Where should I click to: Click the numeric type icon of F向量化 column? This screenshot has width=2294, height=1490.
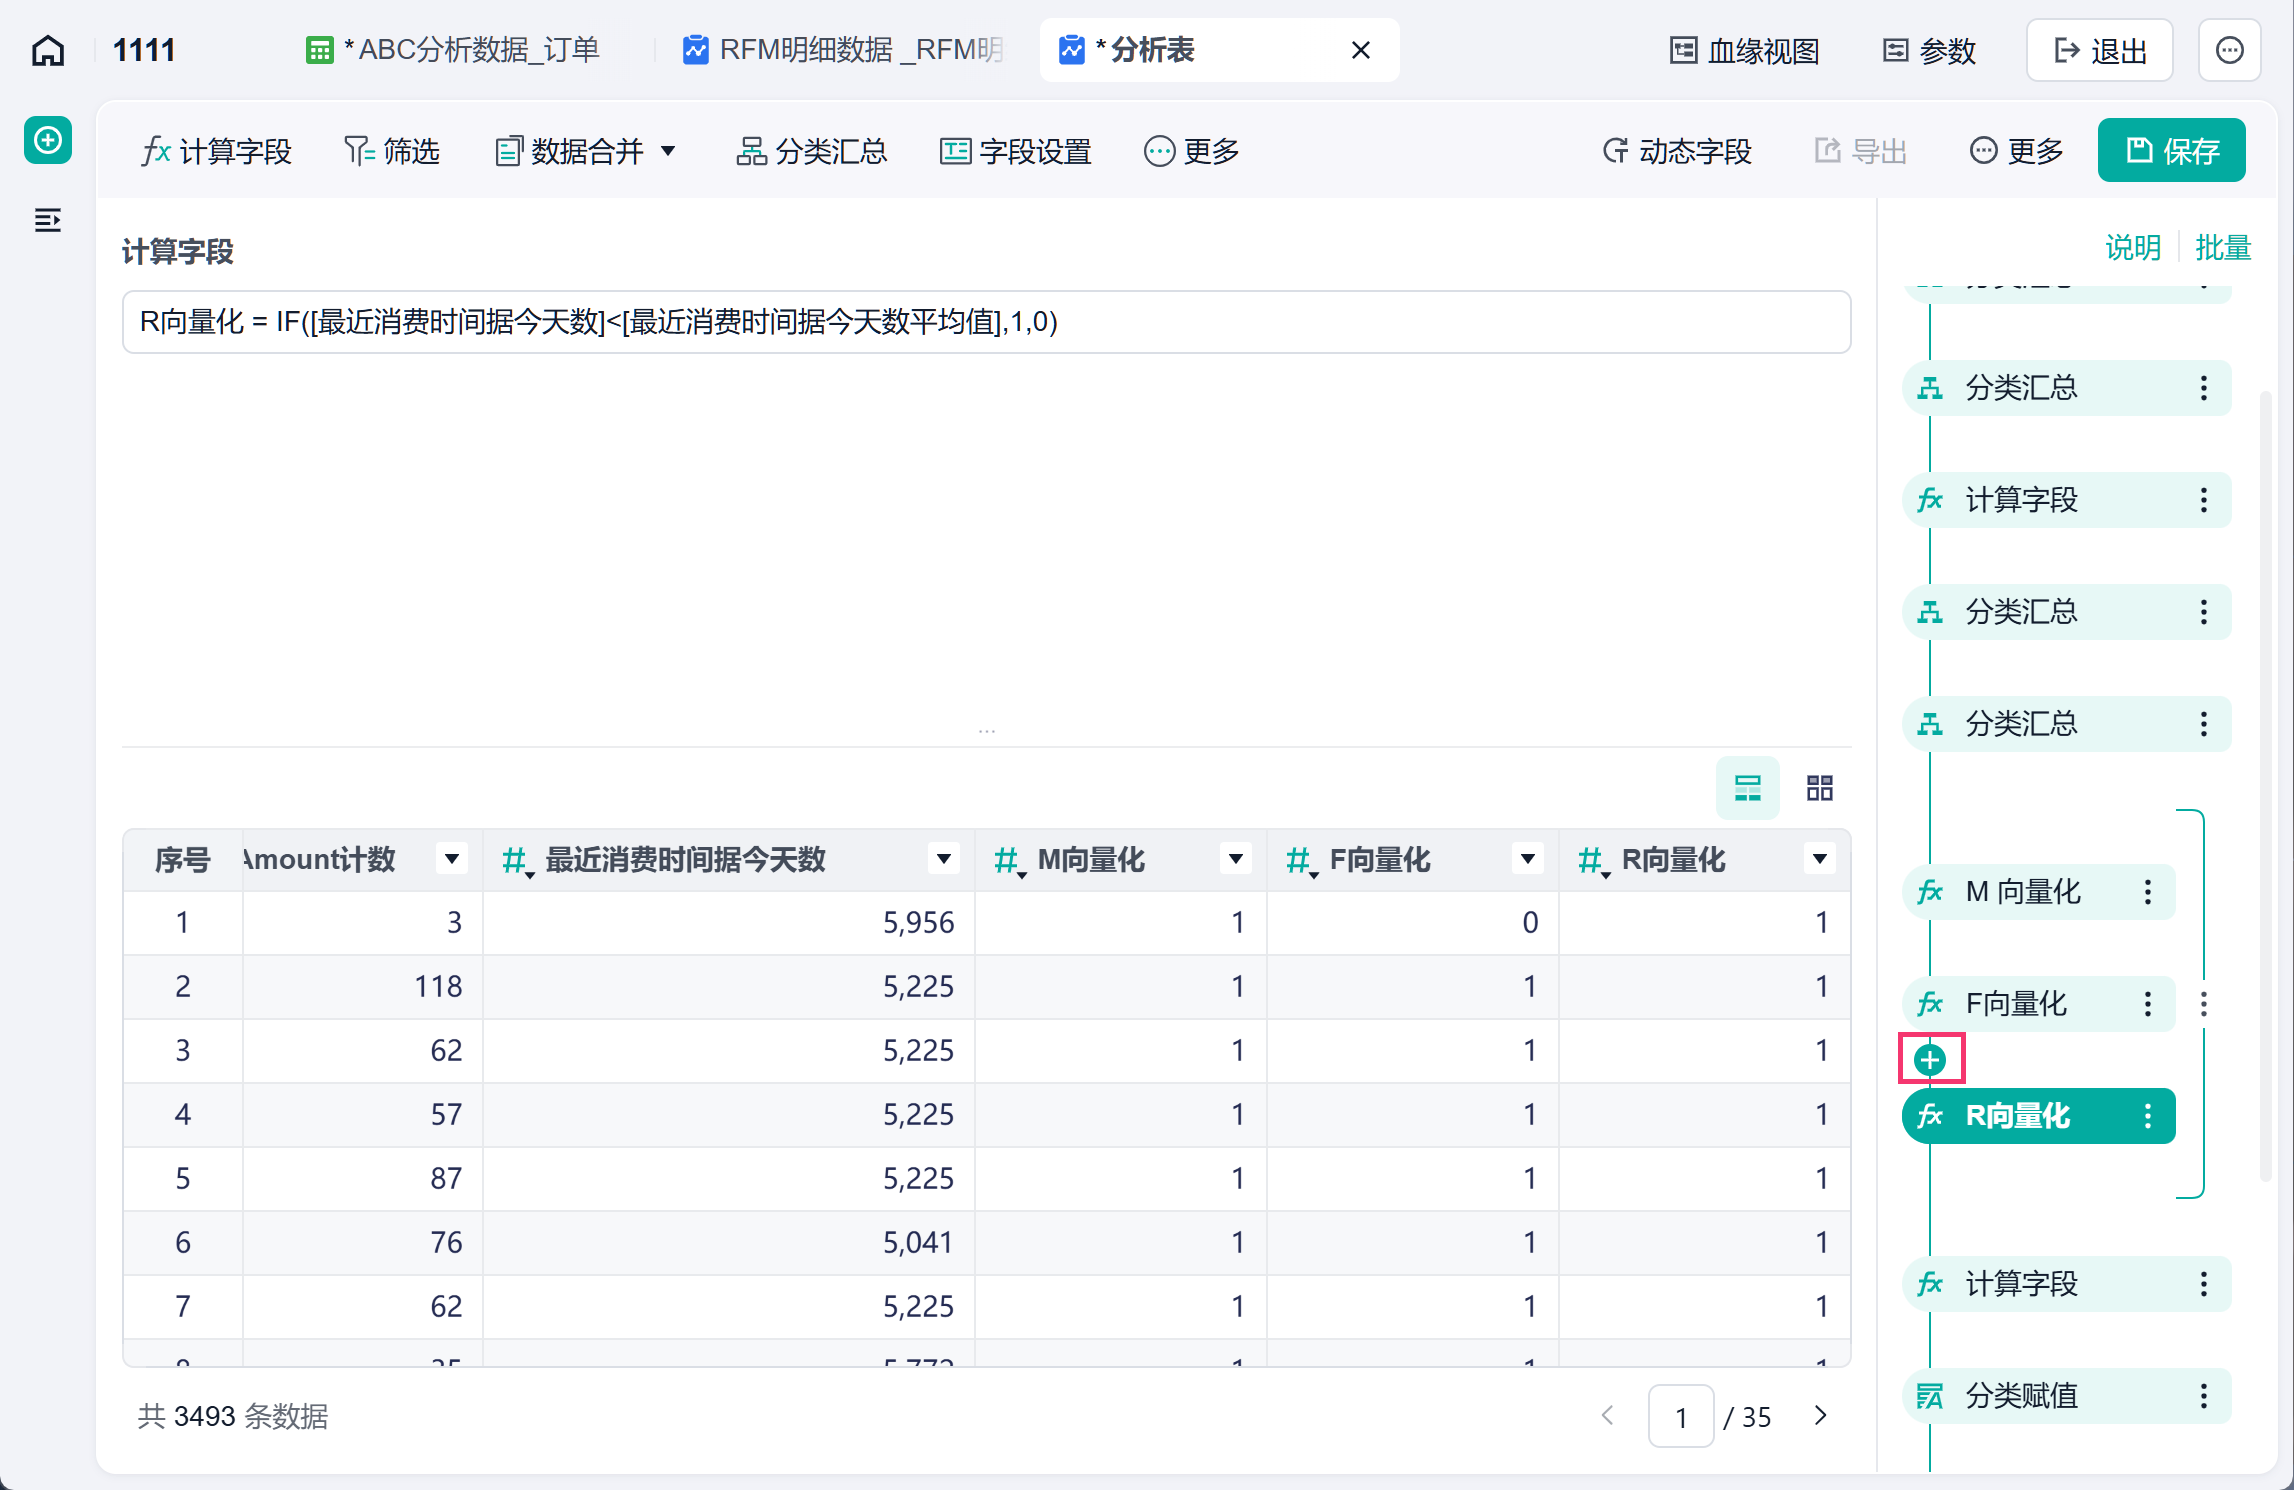pyautogui.click(x=1300, y=861)
